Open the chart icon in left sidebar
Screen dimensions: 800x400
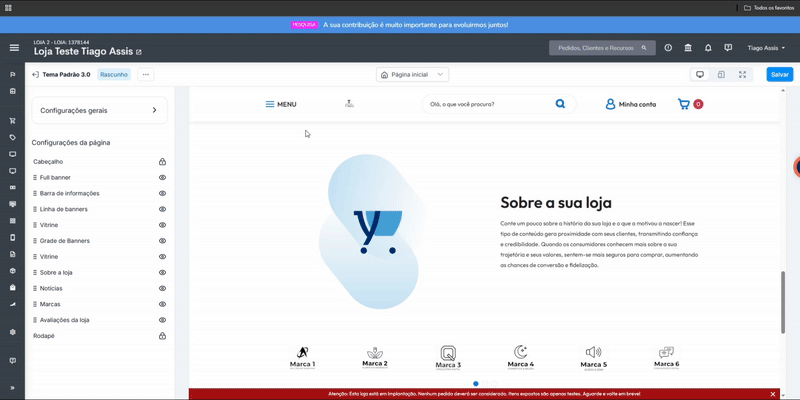click(13, 304)
